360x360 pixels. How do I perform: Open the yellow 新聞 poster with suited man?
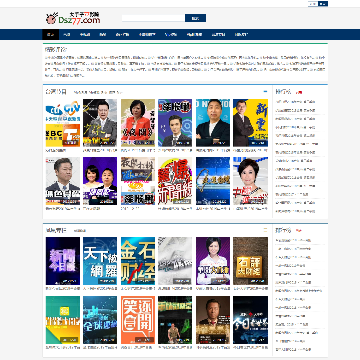250,123
